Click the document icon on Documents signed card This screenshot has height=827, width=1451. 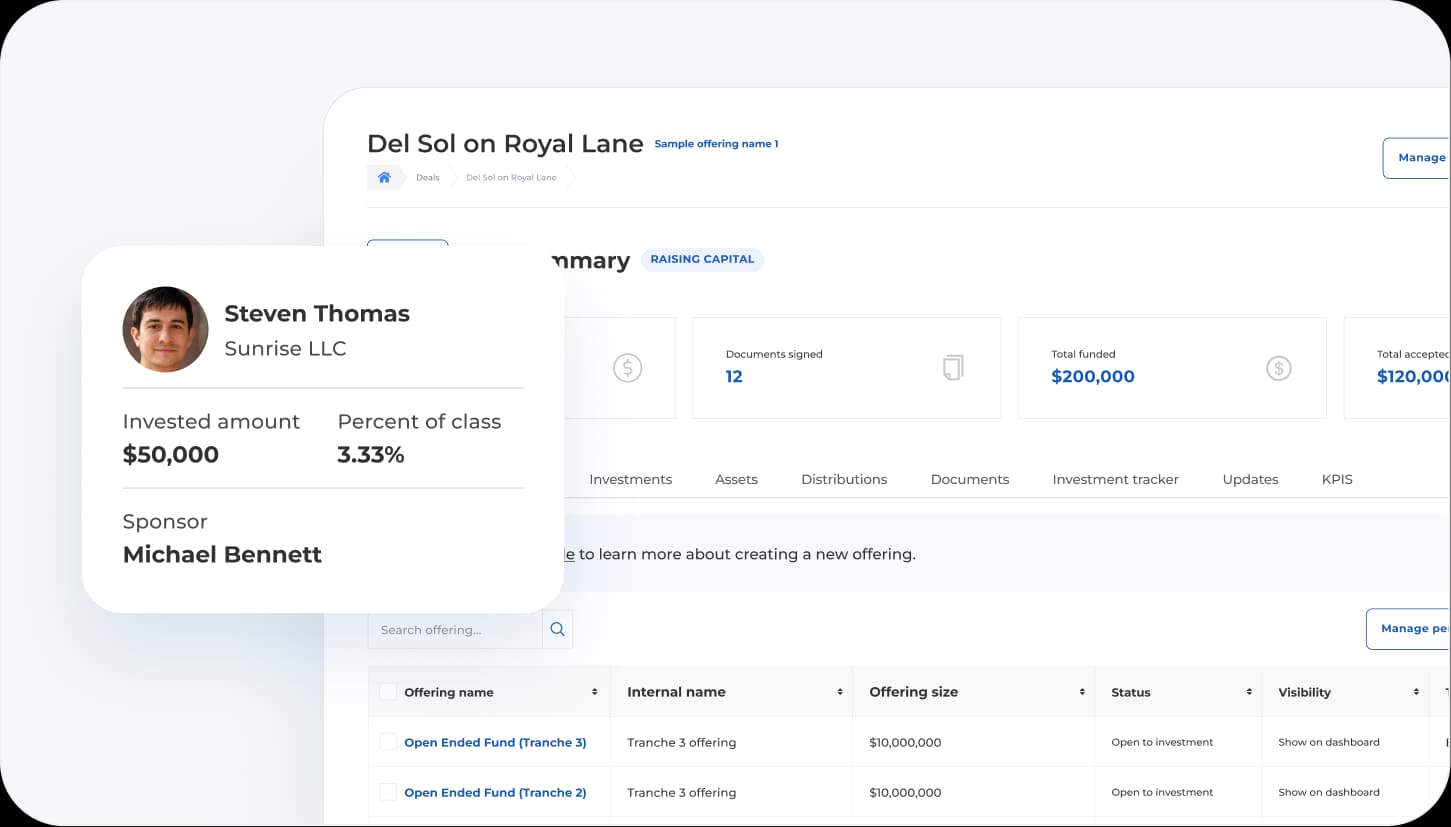(x=952, y=368)
